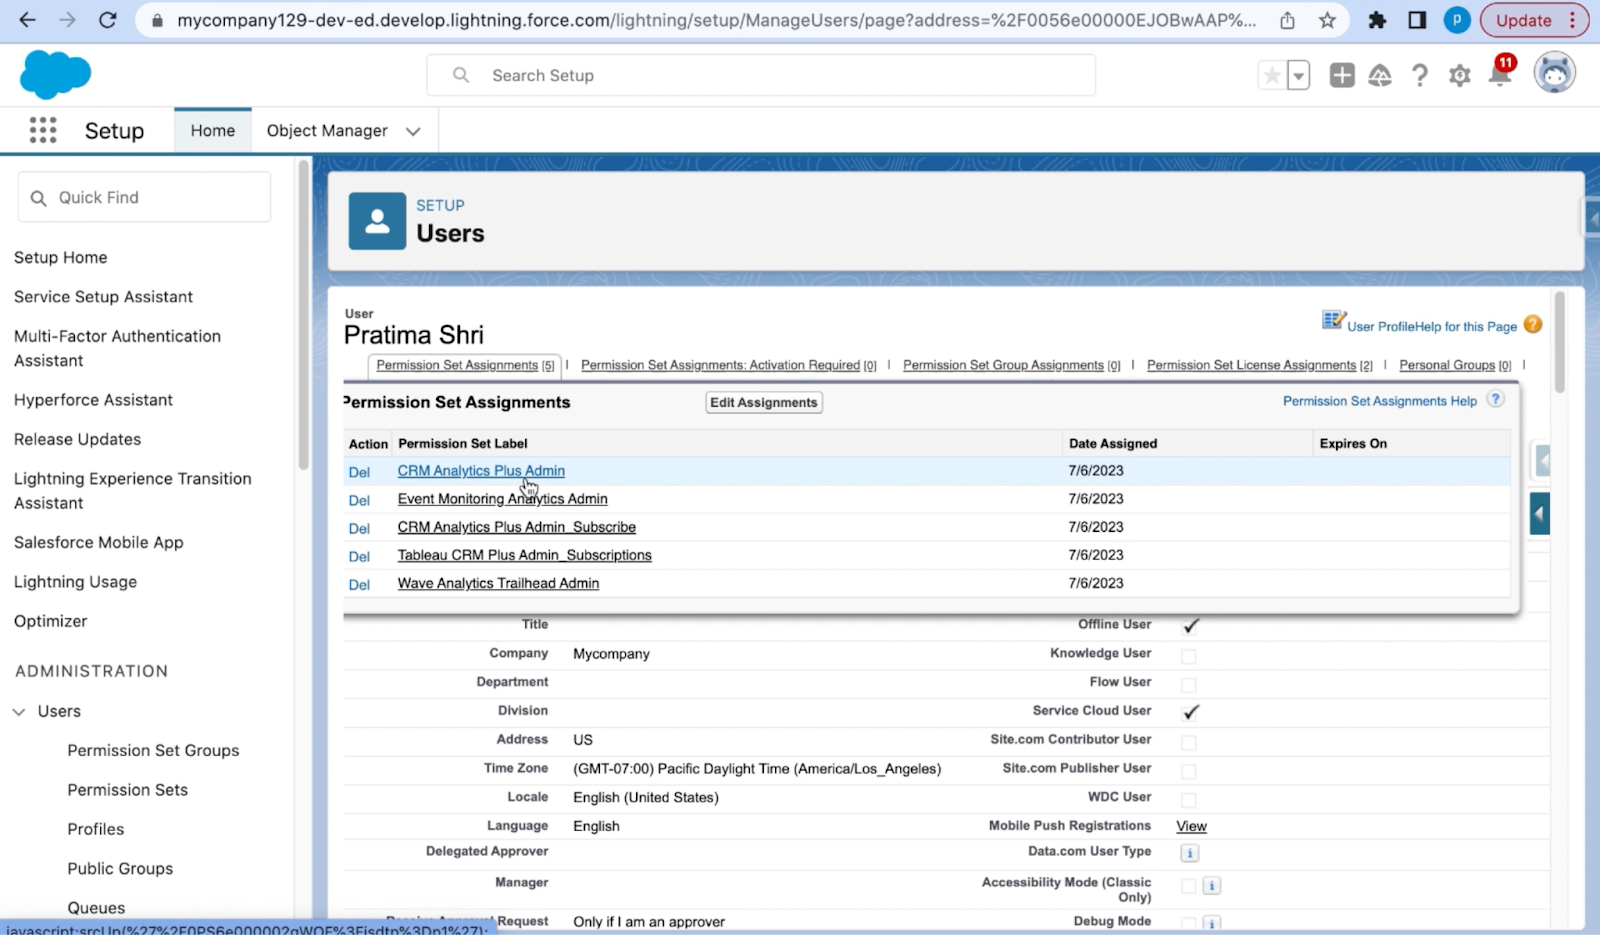Toggle the WDC User checkbox

(x=1189, y=799)
